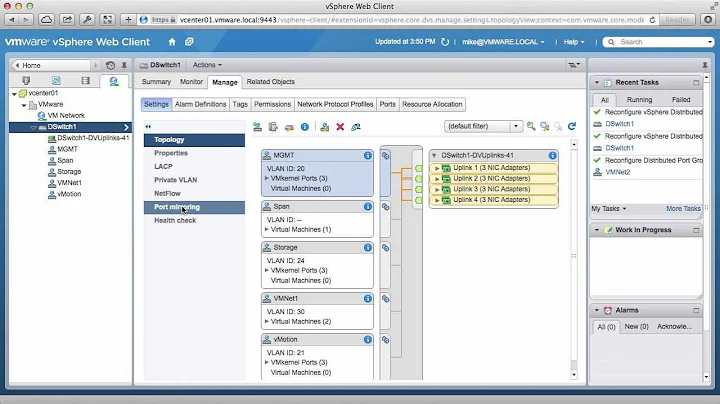Expand Virtual Machines under VMNet1

tap(267, 321)
